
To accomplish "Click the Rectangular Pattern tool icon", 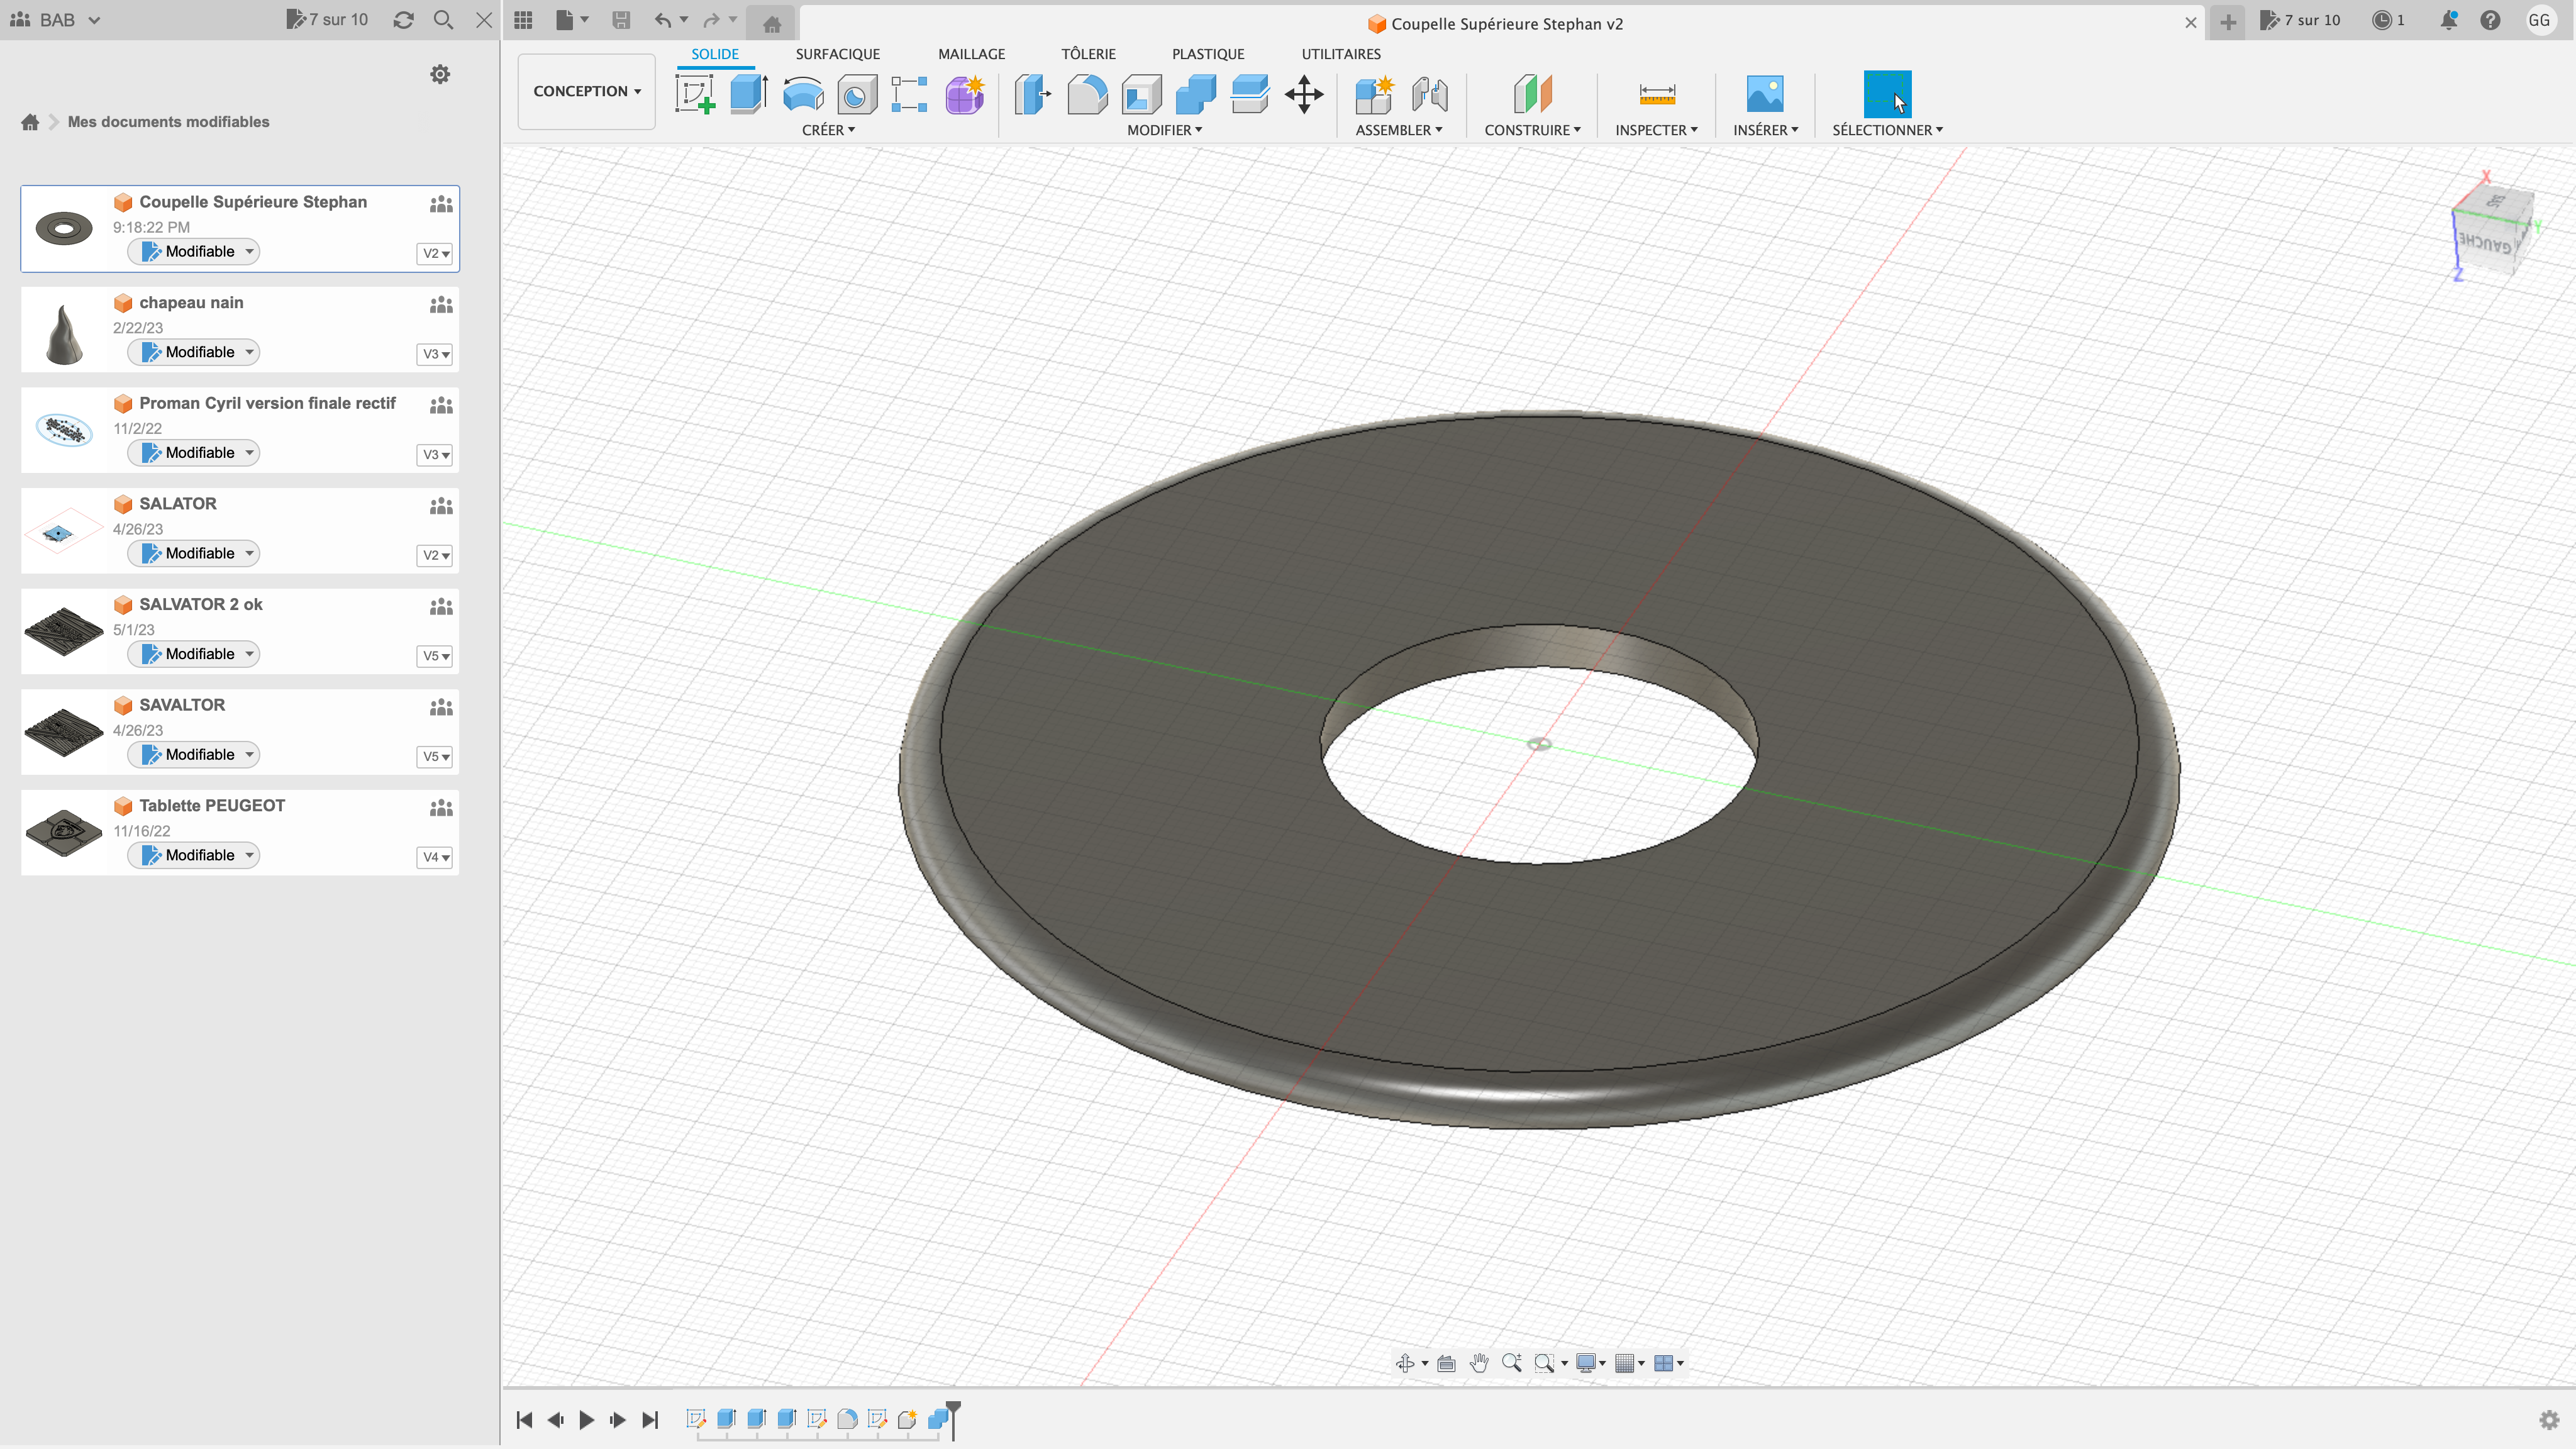I will 909,94.
